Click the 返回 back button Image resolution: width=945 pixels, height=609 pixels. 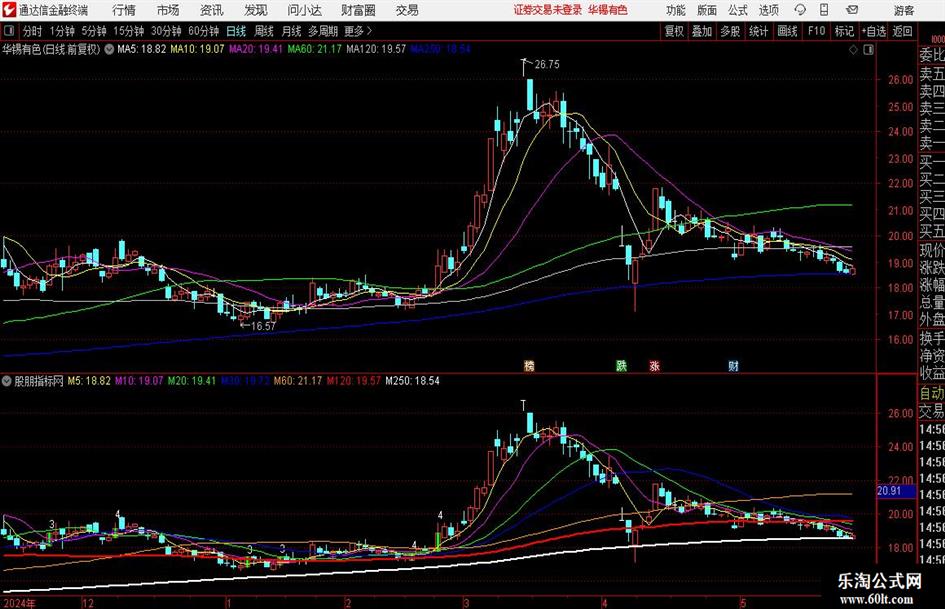[902, 31]
